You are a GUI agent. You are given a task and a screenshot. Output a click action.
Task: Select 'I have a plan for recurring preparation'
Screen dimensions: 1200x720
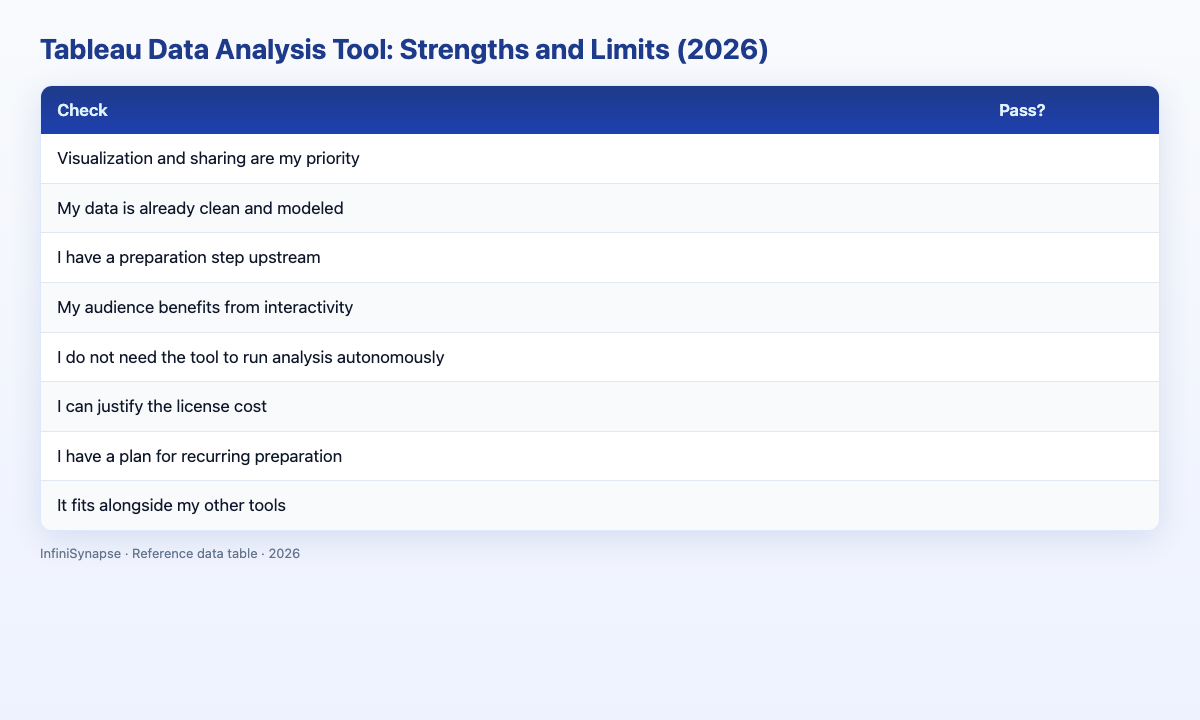(200, 456)
